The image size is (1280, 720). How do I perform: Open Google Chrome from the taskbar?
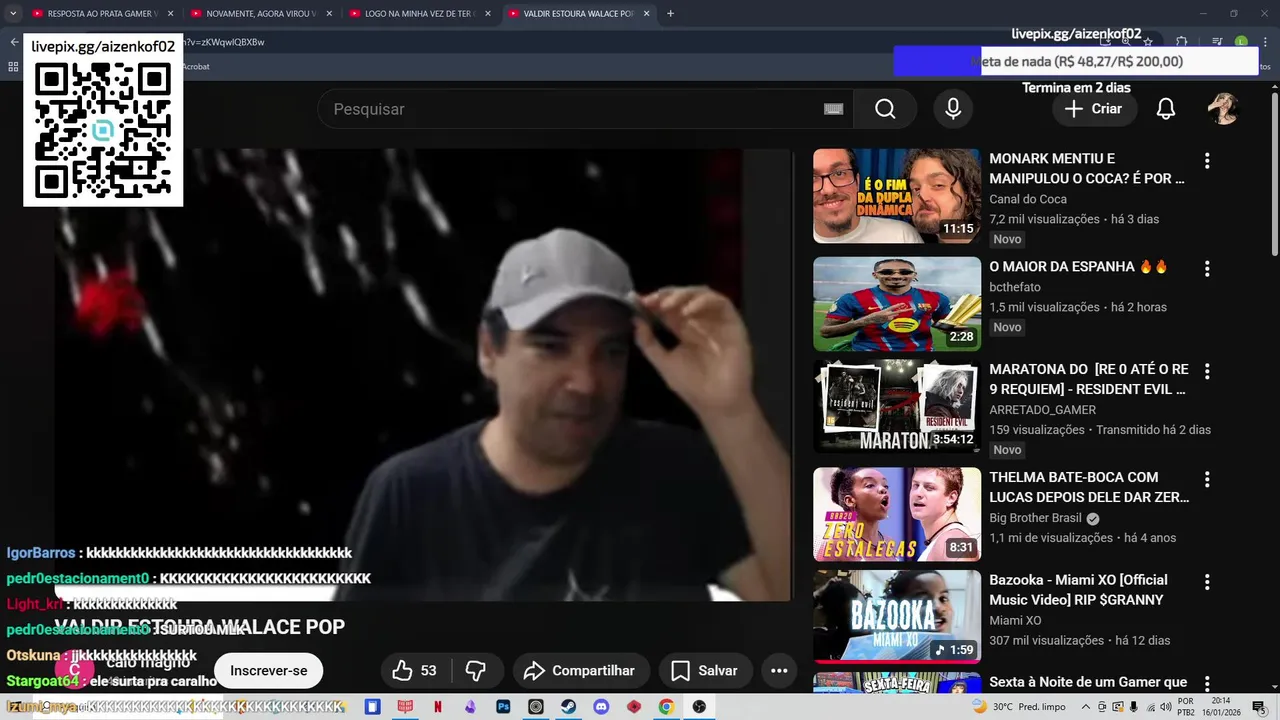point(666,707)
